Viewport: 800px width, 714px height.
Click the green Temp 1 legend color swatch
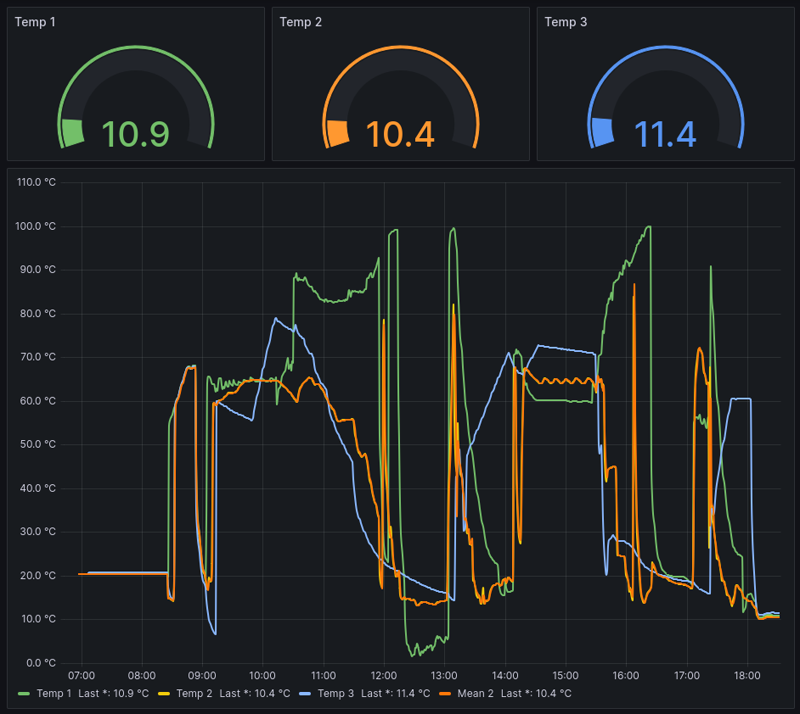click(x=25, y=693)
